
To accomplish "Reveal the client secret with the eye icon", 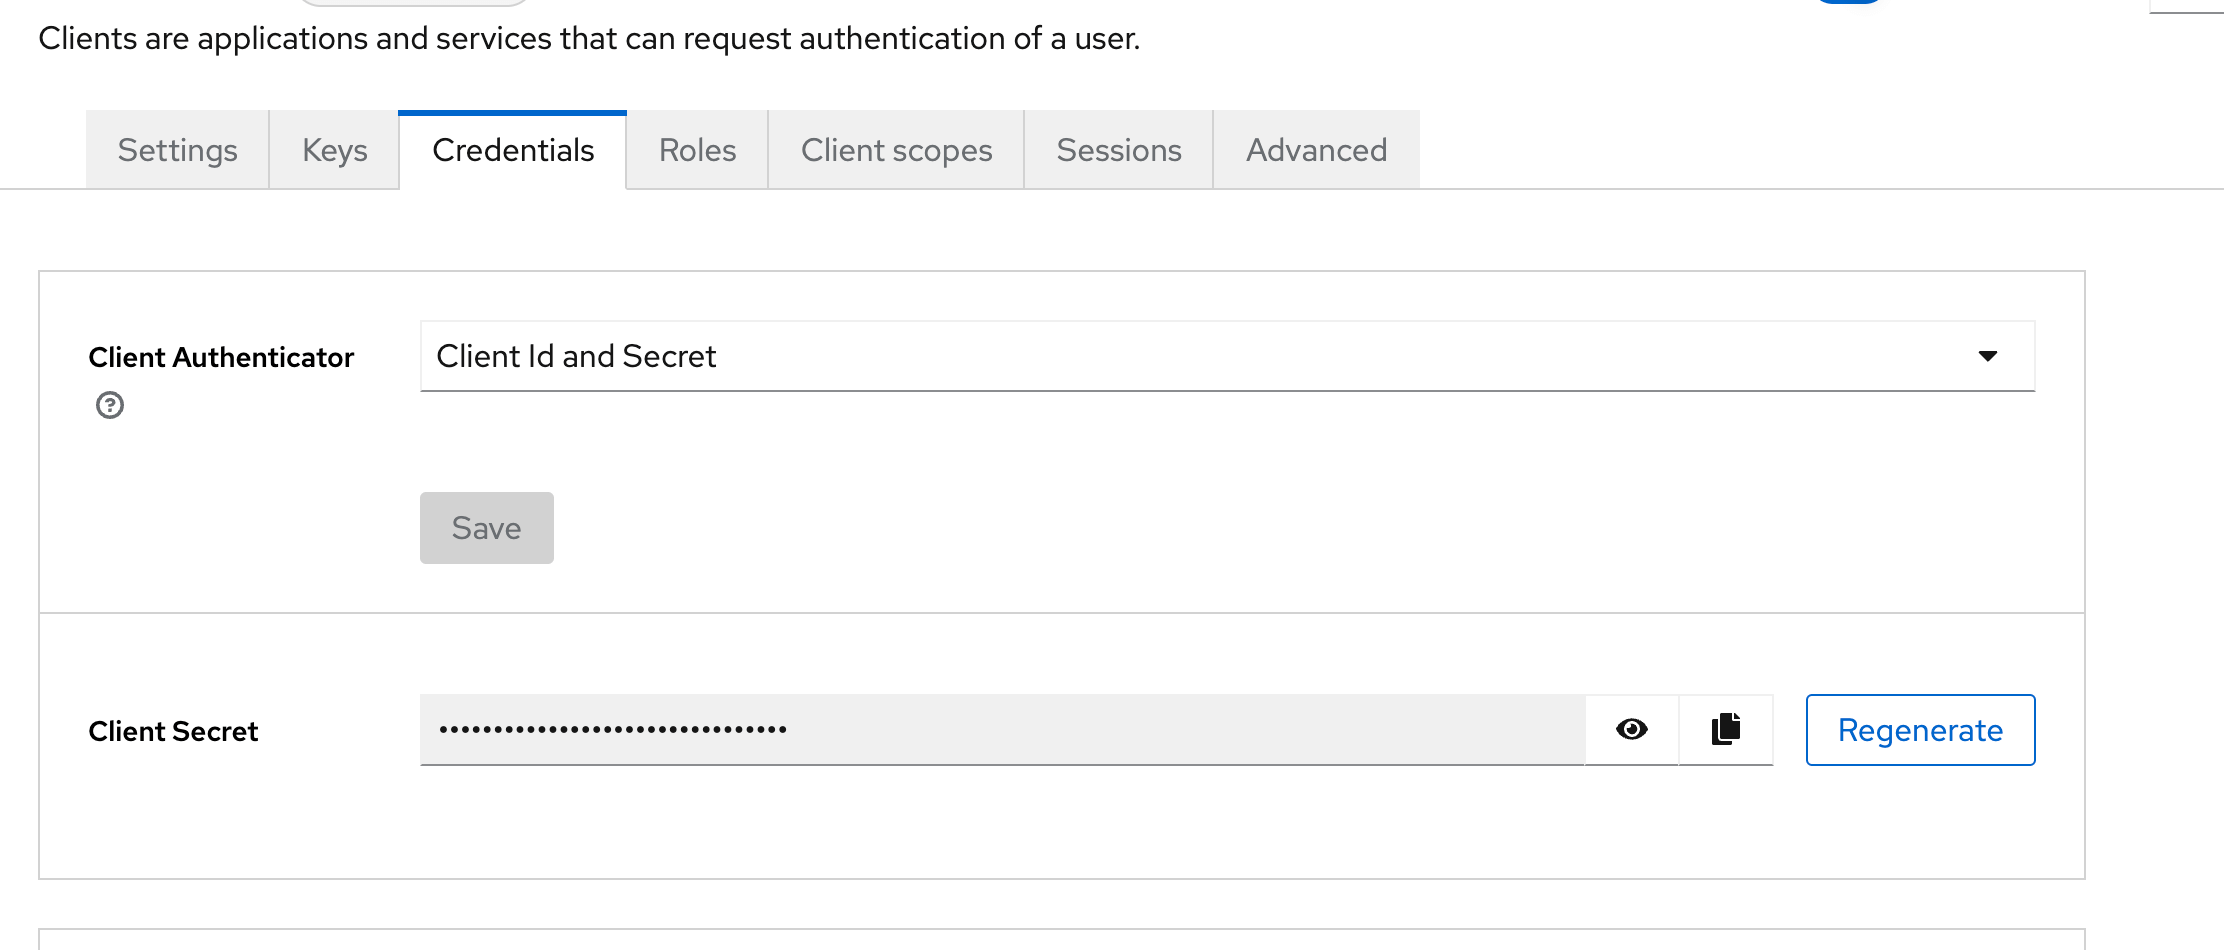I will [1631, 730].
